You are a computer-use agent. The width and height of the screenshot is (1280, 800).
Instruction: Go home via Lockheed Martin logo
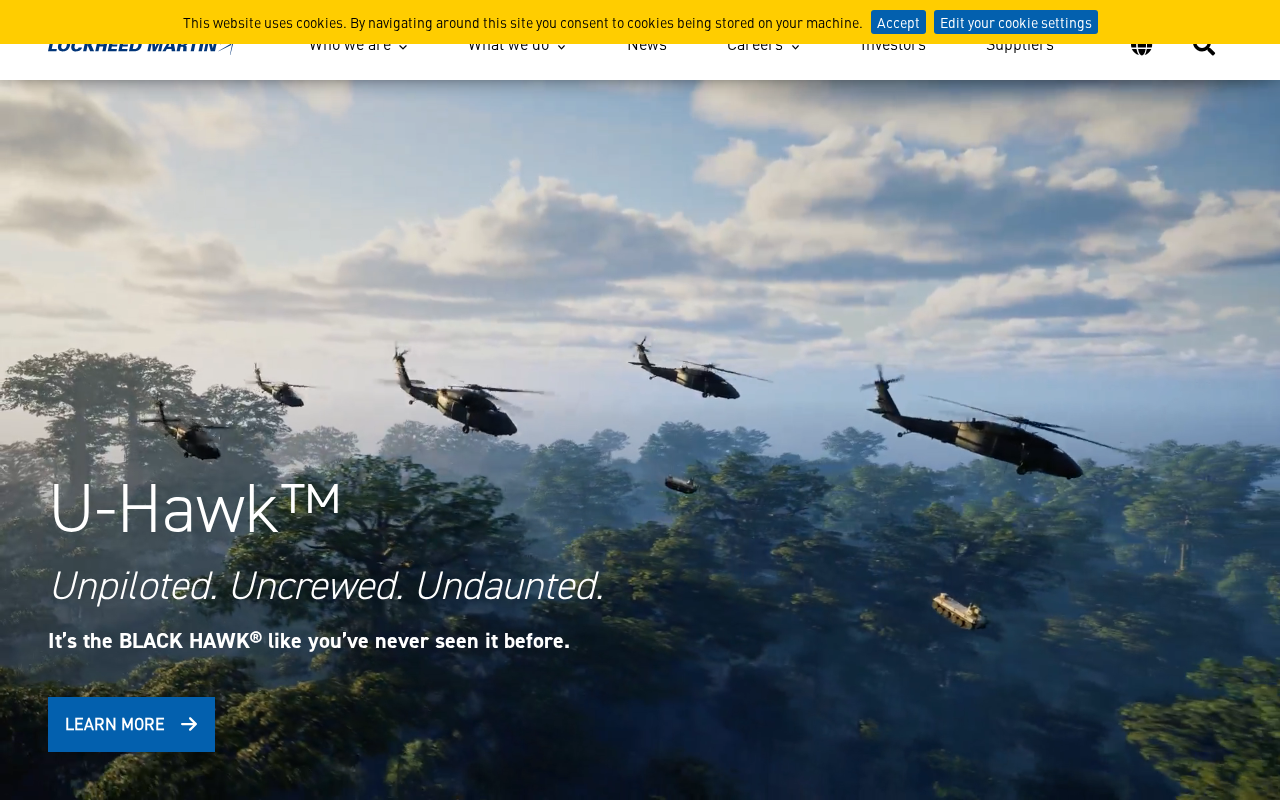coord(141,47)
